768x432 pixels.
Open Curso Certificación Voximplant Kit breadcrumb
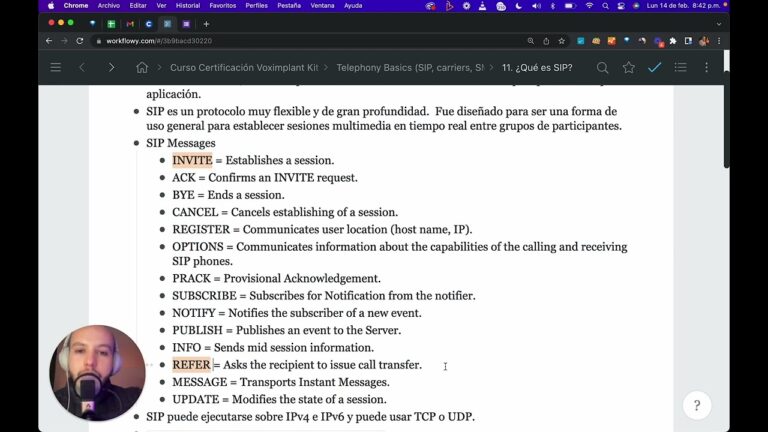244,68
